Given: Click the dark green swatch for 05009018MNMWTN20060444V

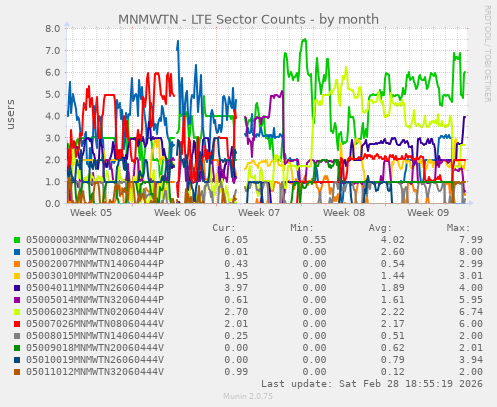Looking at the screenshot, I should pyautogui.click(x=17, y=348).
